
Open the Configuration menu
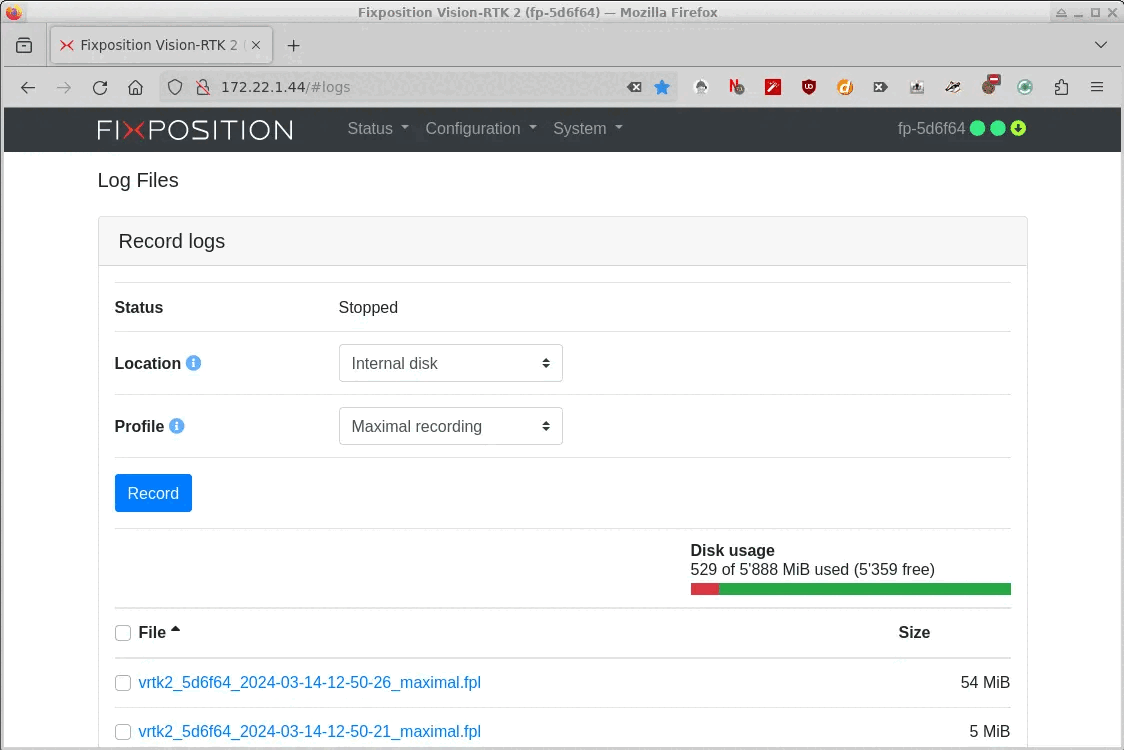click(x=480, y=128)
